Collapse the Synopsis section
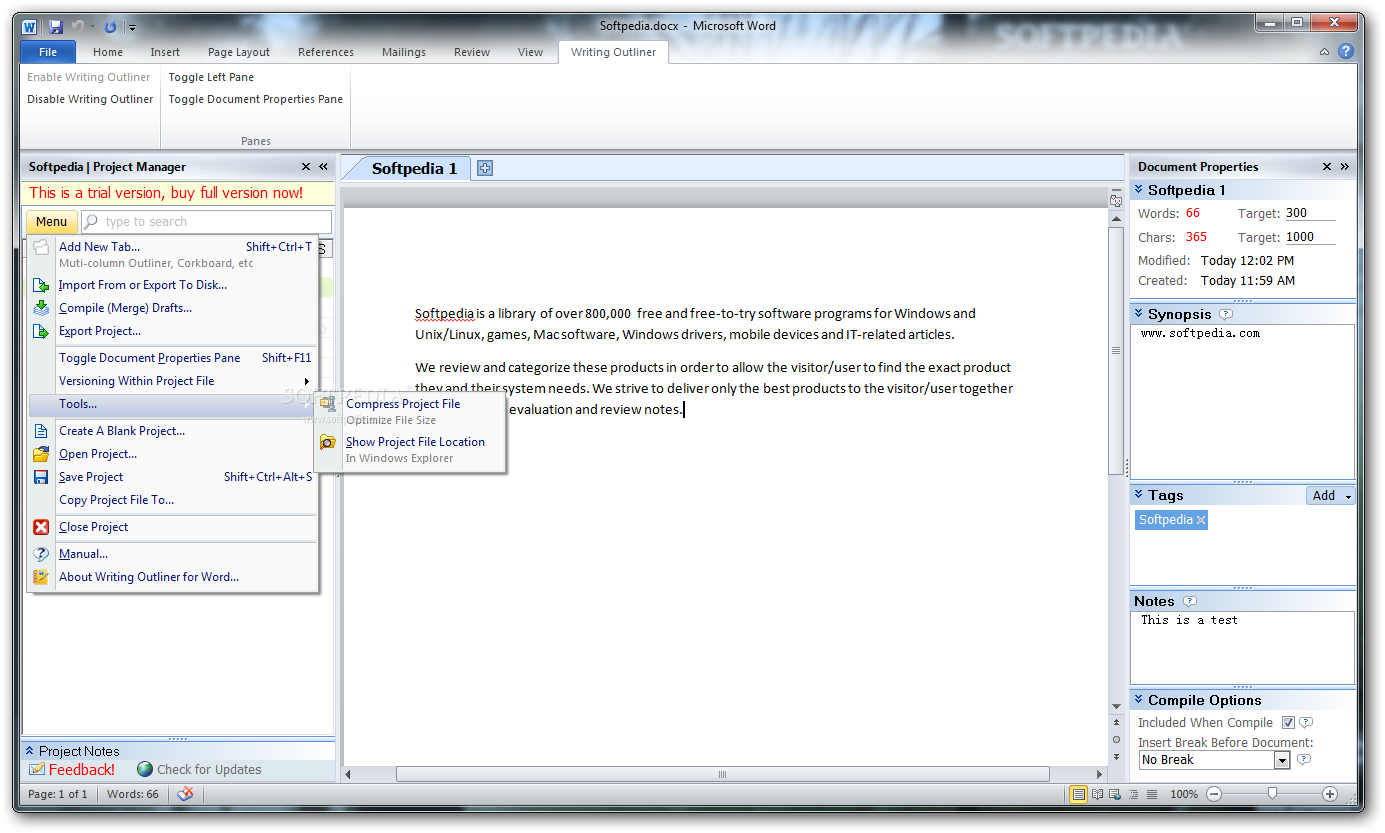1385x833 pixels. coord(1139,314)
